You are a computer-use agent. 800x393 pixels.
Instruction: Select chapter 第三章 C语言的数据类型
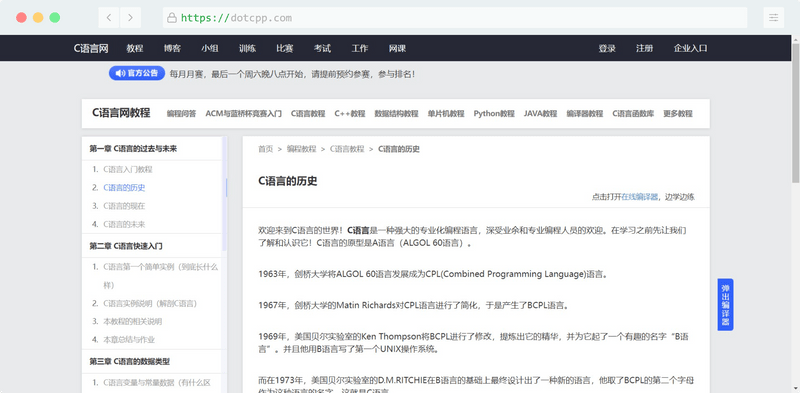(x=130, y=361)
